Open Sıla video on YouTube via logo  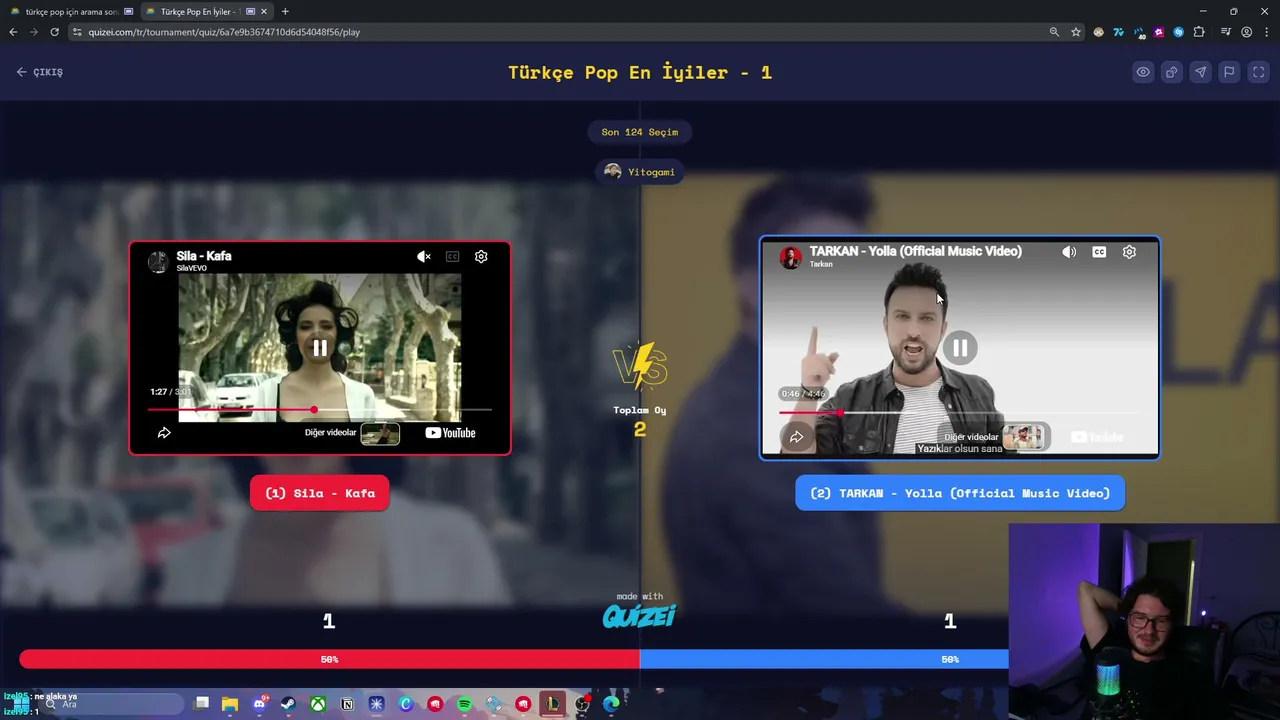click(450, 433)
